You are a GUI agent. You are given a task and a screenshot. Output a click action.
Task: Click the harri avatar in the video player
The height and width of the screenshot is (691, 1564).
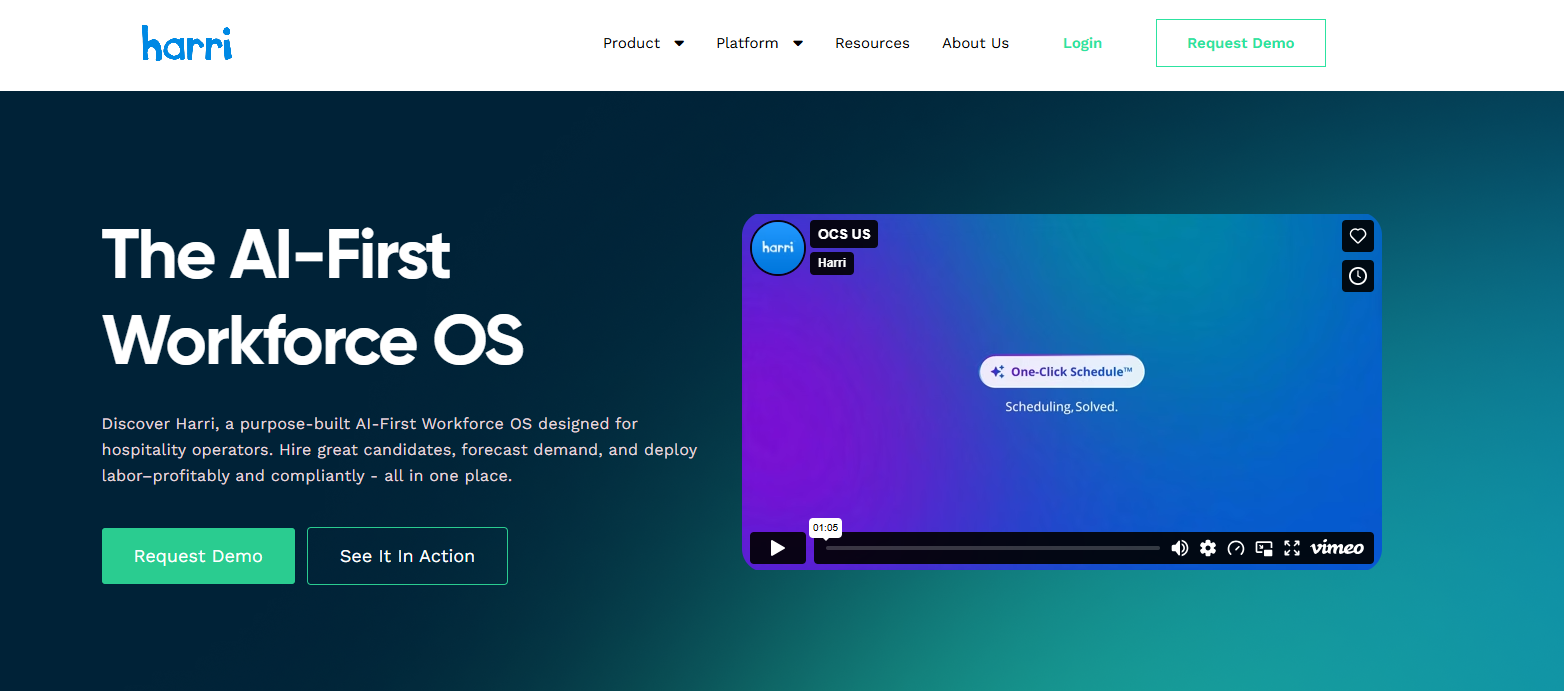click(778, 248)
